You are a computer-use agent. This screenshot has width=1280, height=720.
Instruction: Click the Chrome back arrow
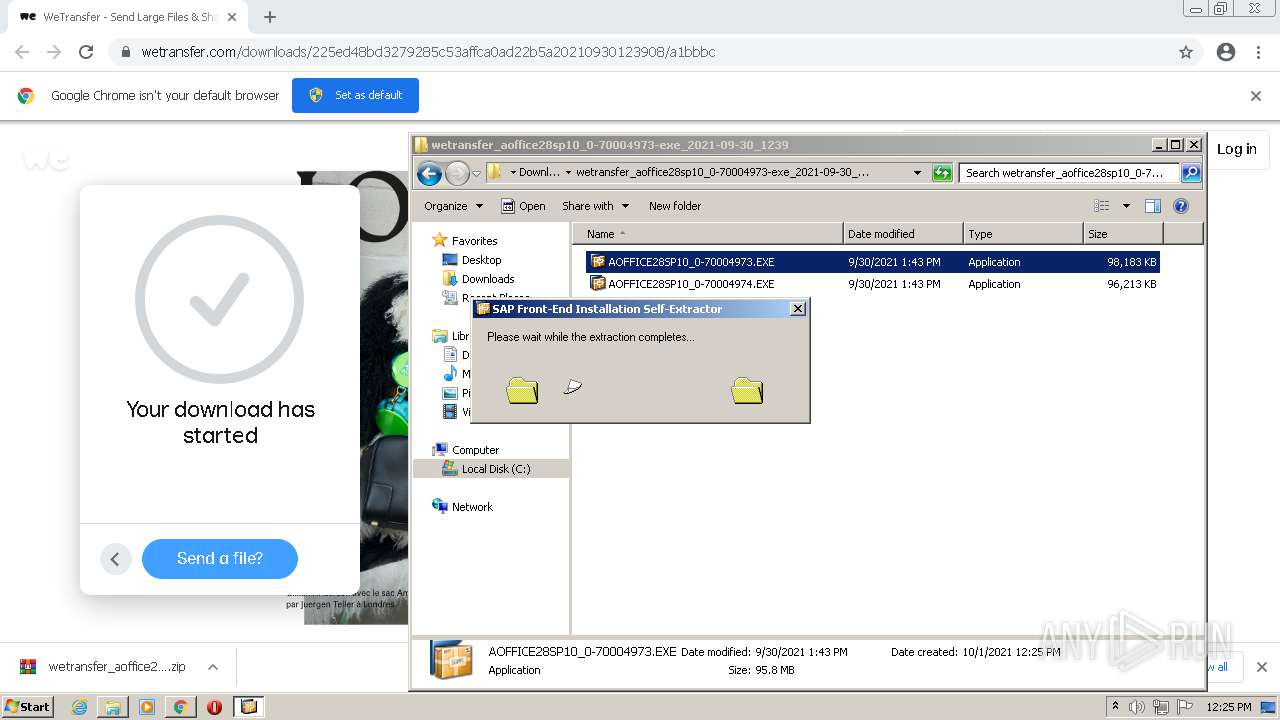point(22,52)
